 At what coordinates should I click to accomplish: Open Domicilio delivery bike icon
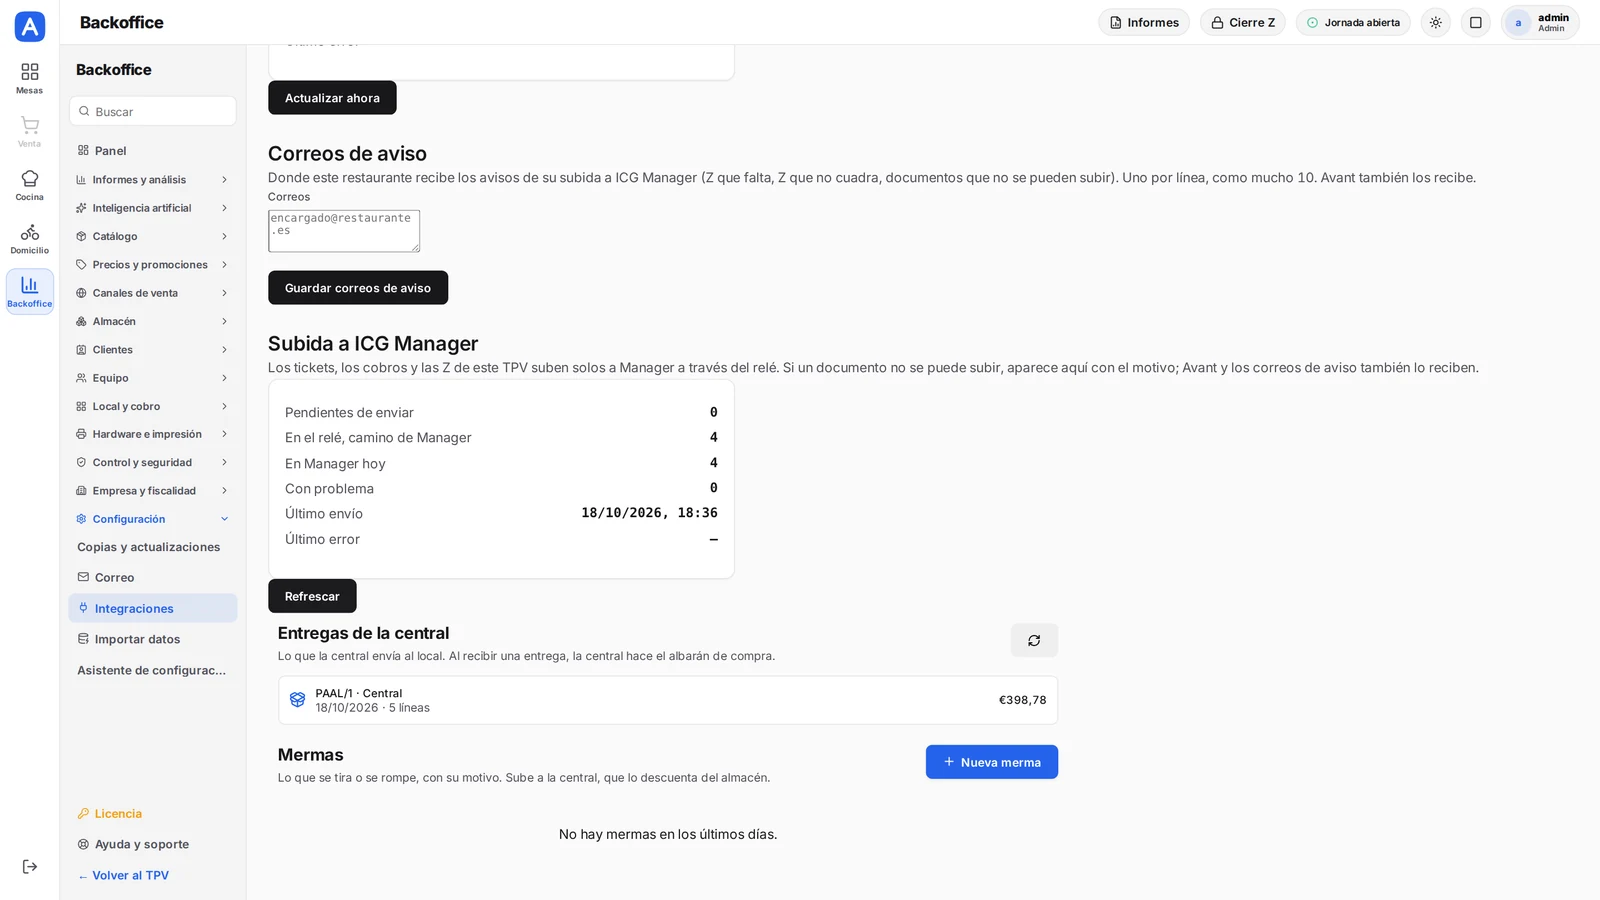(29, 239)
